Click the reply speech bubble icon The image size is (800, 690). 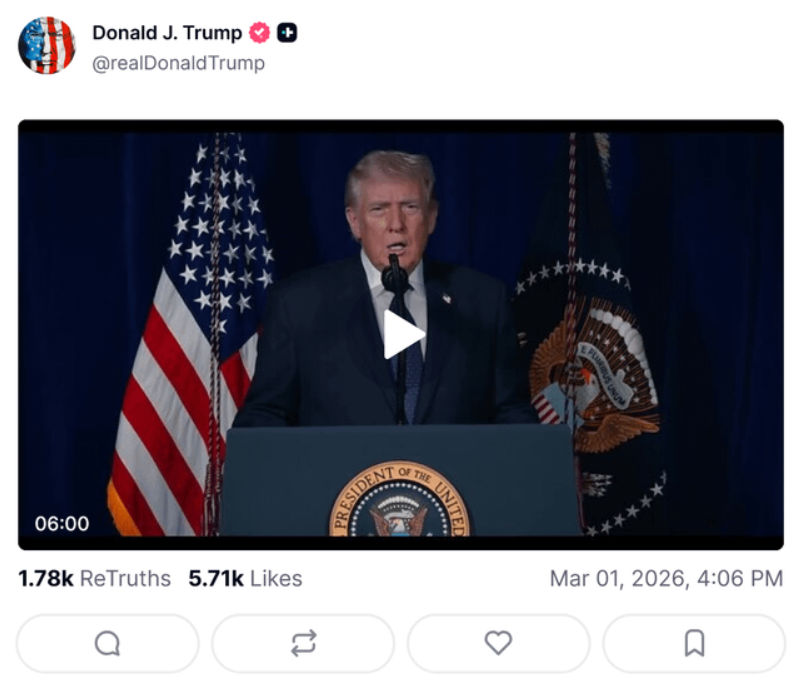(108, 643)
